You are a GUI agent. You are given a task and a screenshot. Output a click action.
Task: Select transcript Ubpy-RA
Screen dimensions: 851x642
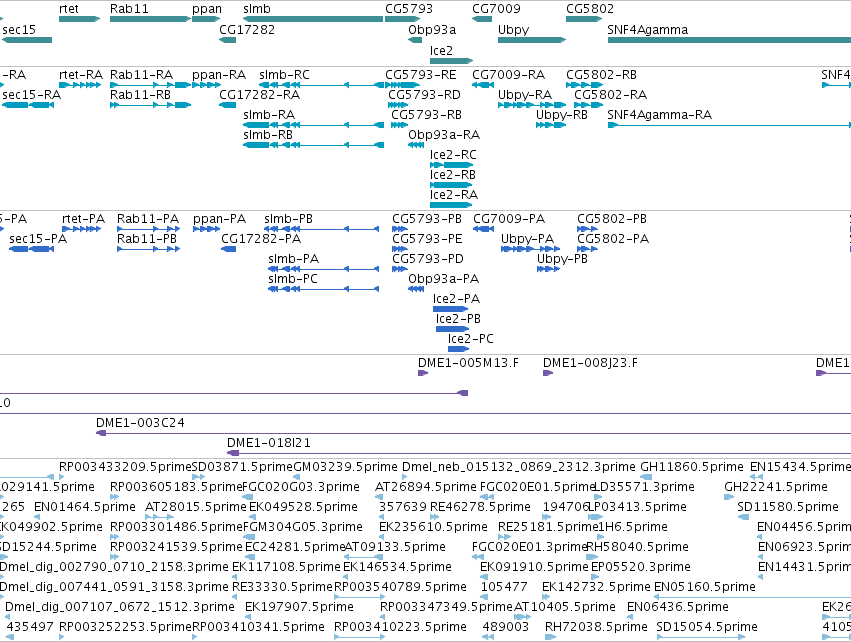pos(532,105)
